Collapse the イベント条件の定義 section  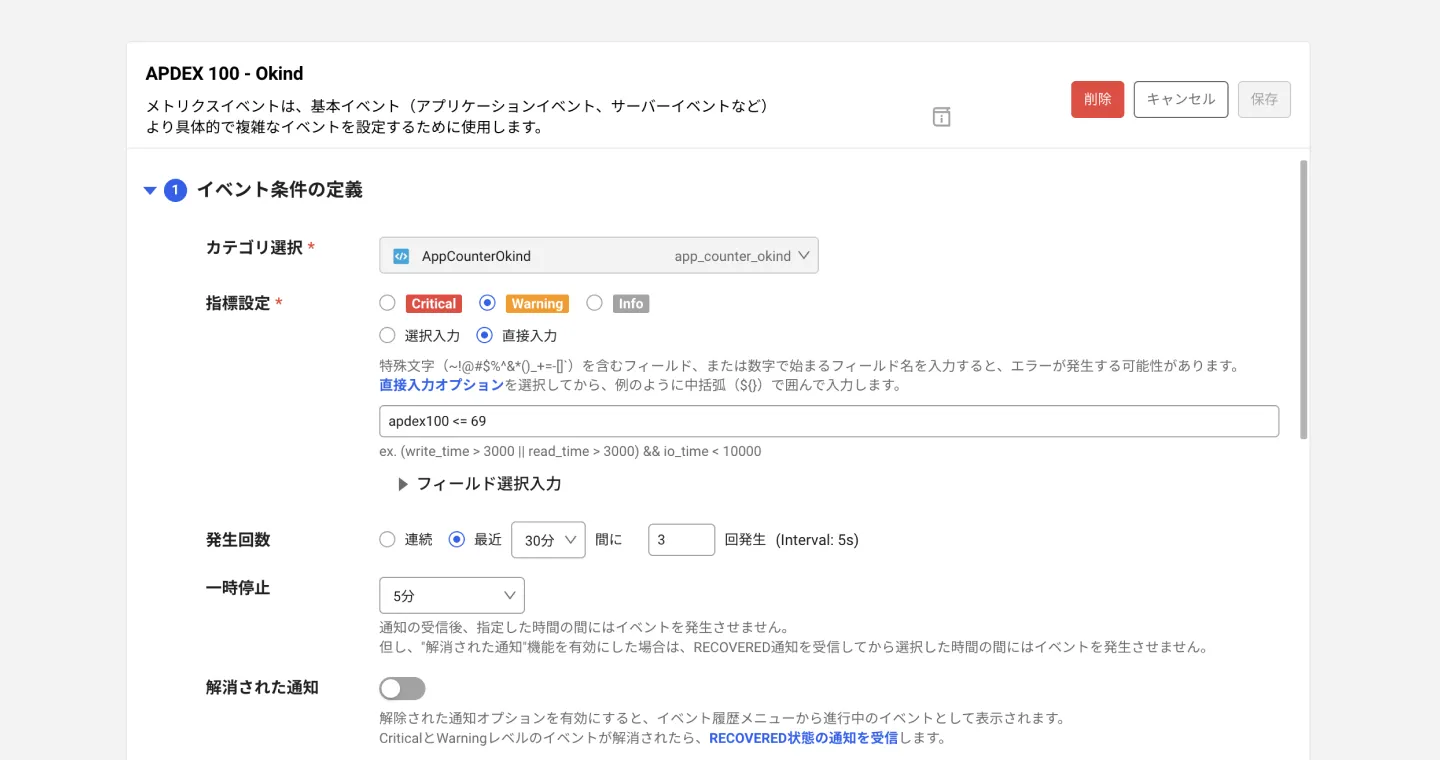pos(150,190)
